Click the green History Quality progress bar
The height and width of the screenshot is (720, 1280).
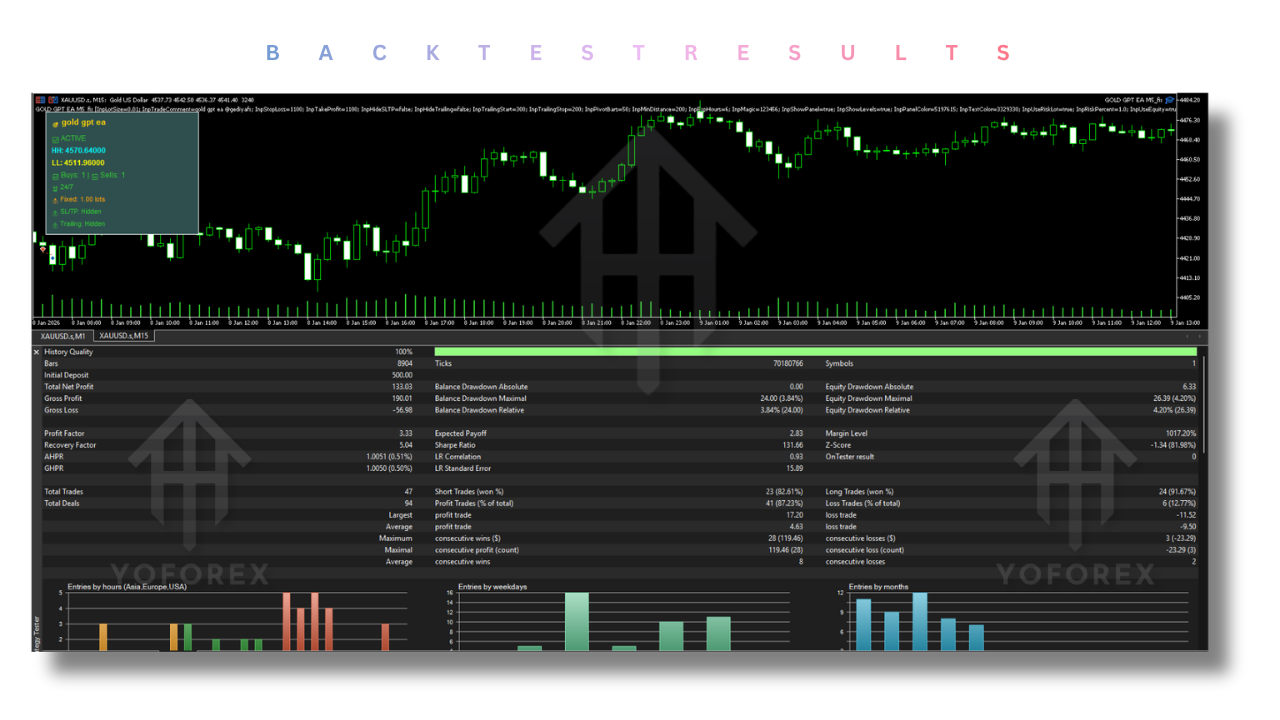coord(815,352)
